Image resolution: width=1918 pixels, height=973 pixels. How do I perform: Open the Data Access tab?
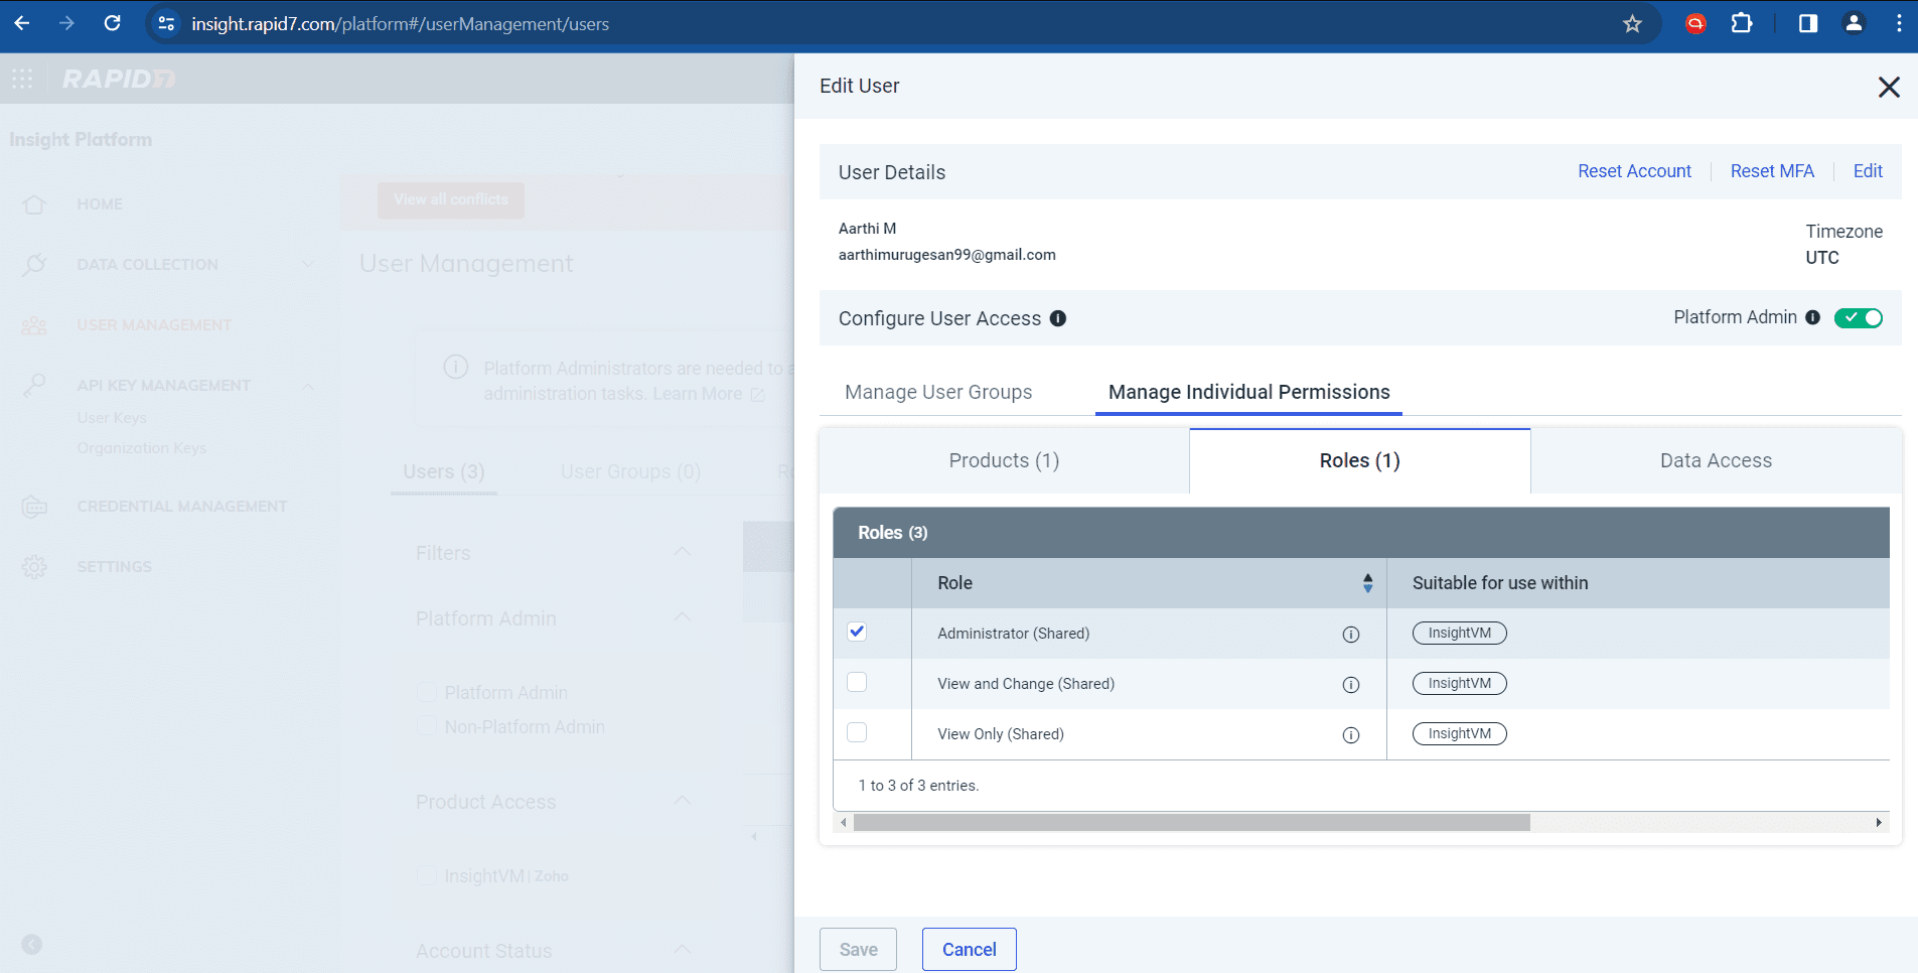(x=1716, y=461)
